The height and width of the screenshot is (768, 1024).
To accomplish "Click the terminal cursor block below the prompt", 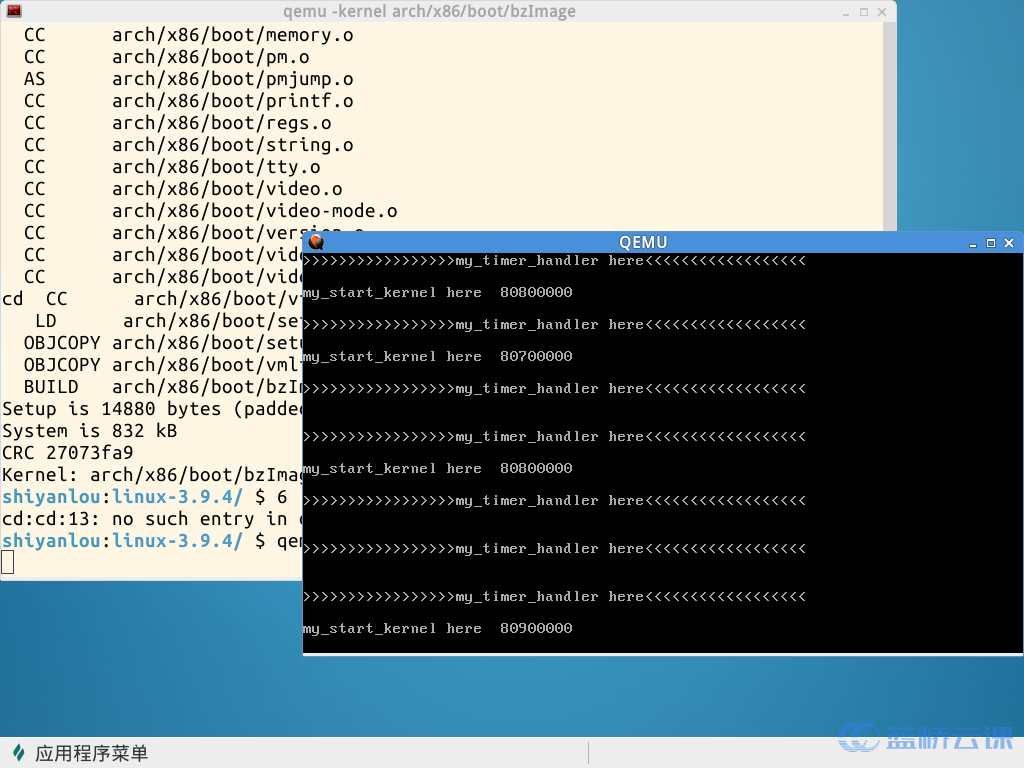I will click(x=8, y=562).
